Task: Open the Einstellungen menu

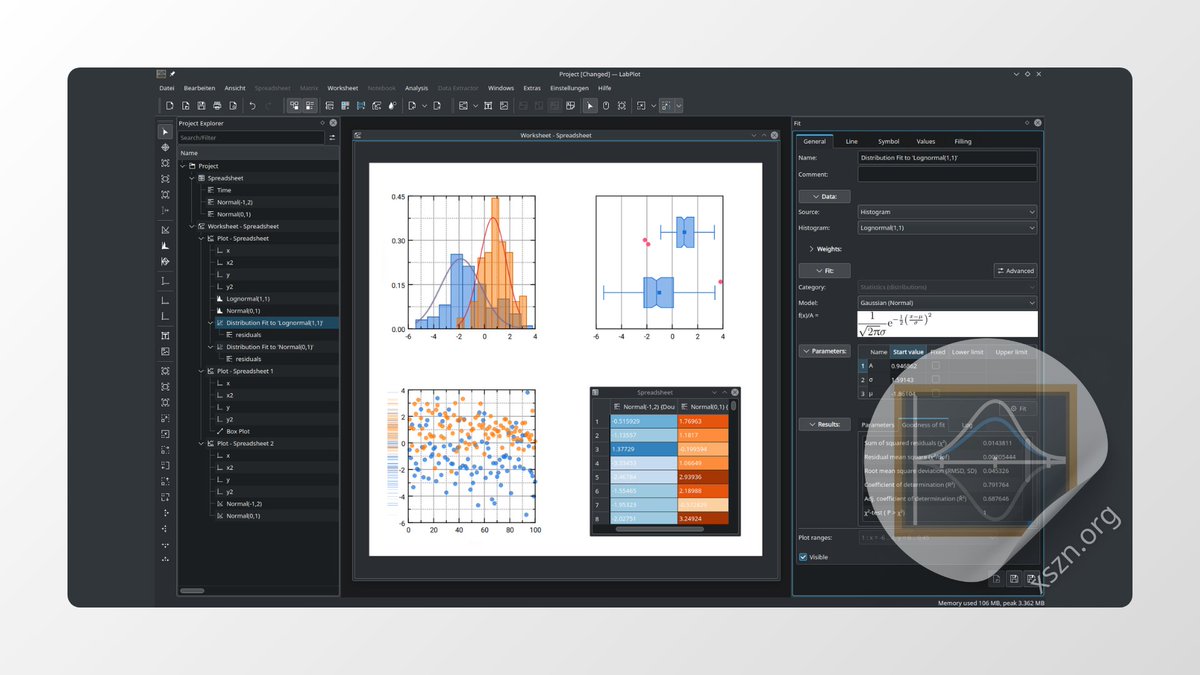Action: (x=569, y=88)
